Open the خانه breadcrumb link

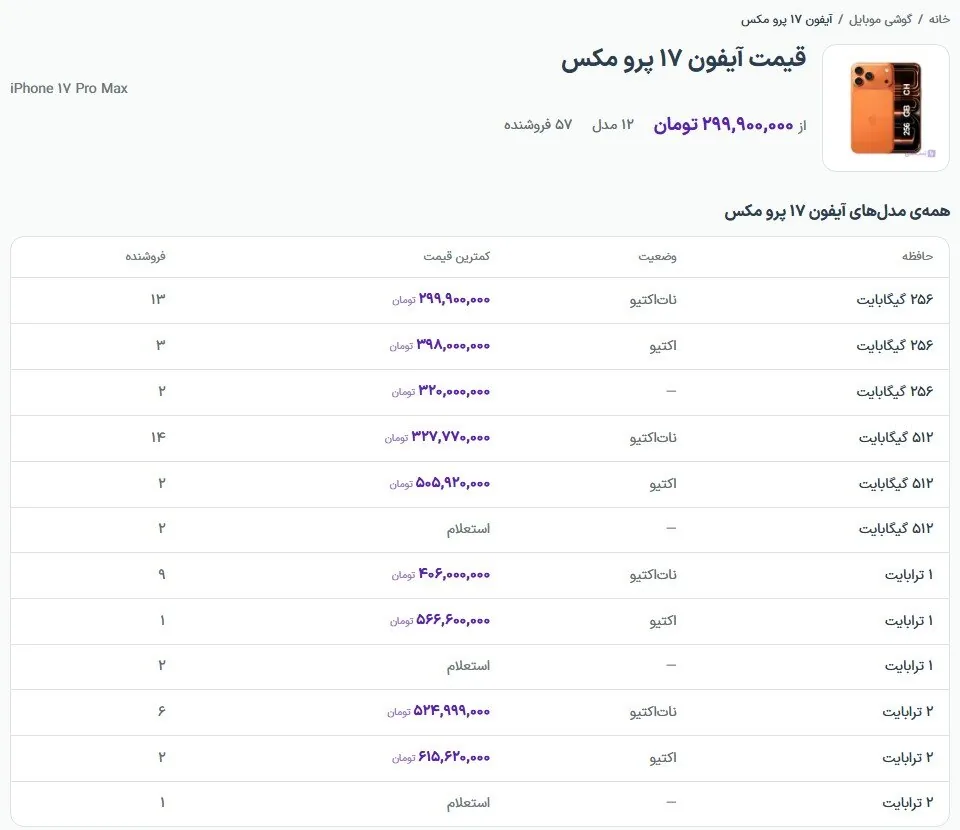coord(939,20)
